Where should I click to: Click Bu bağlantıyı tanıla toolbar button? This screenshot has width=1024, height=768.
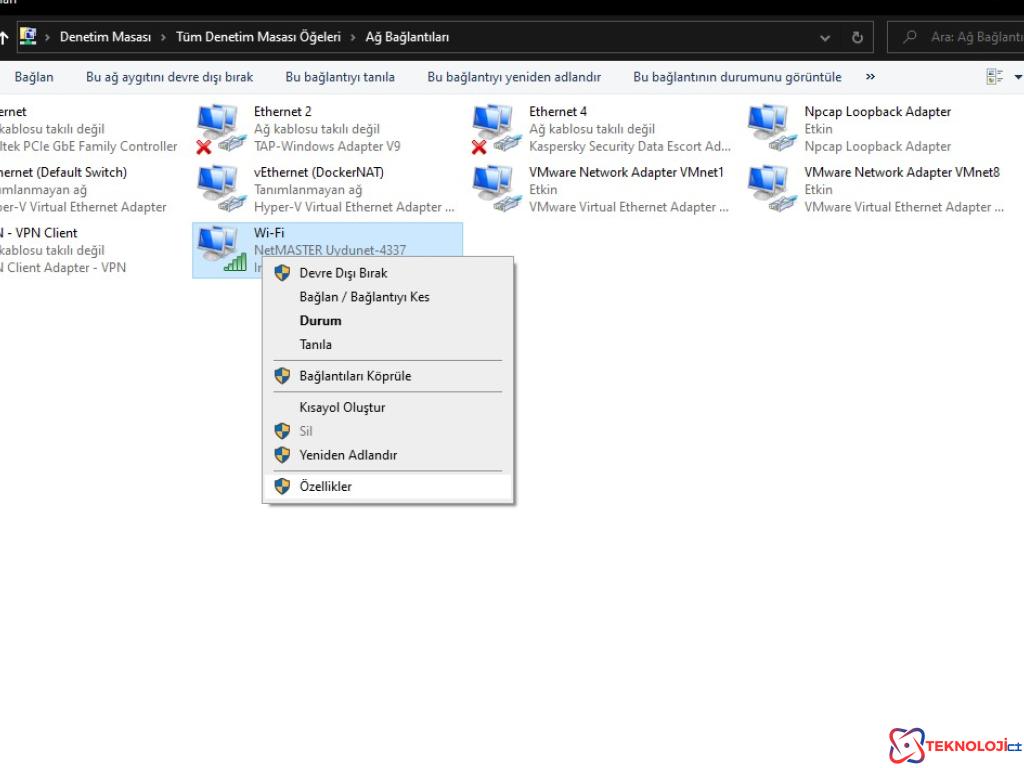click(x=340, y=77)
